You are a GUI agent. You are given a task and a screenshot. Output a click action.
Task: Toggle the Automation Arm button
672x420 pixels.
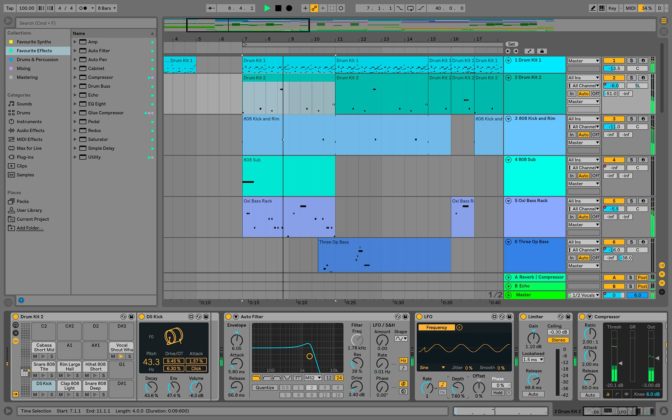click(x=314, y=8)
